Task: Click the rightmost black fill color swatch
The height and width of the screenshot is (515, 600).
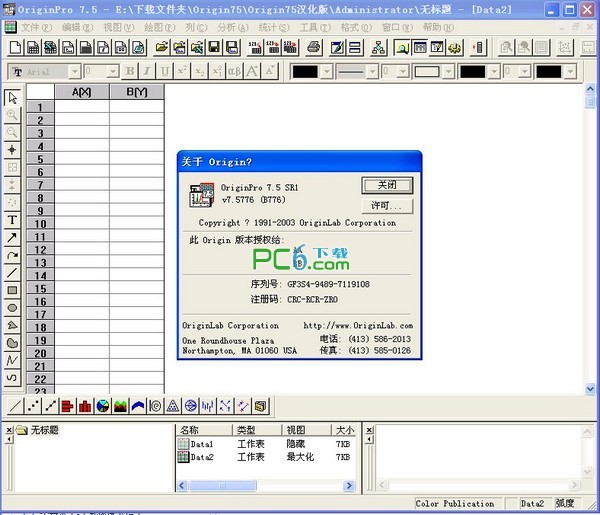Action: tap(549, 72)
